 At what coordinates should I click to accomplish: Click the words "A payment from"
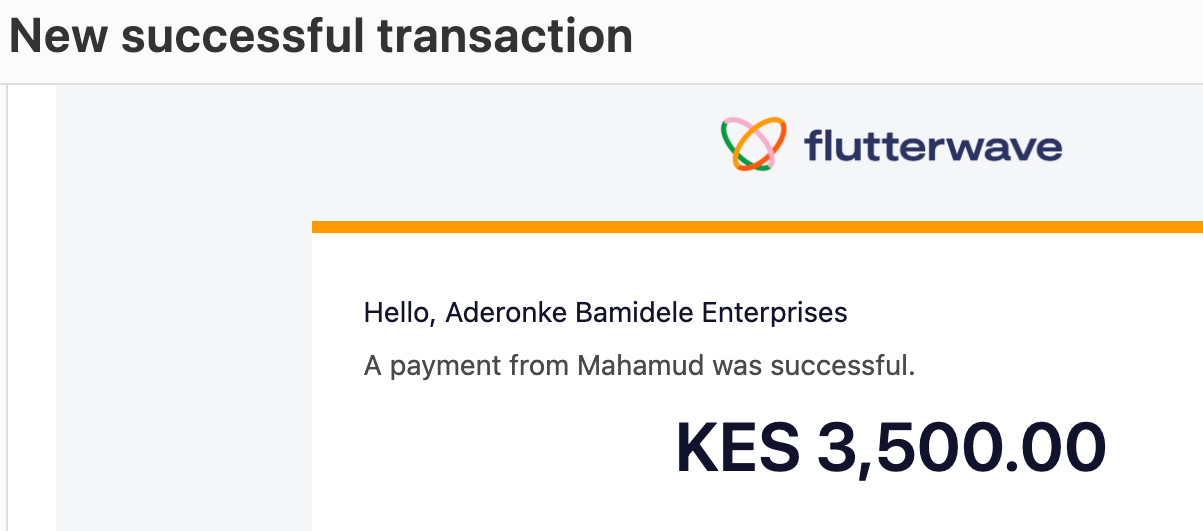coord(466,366)
